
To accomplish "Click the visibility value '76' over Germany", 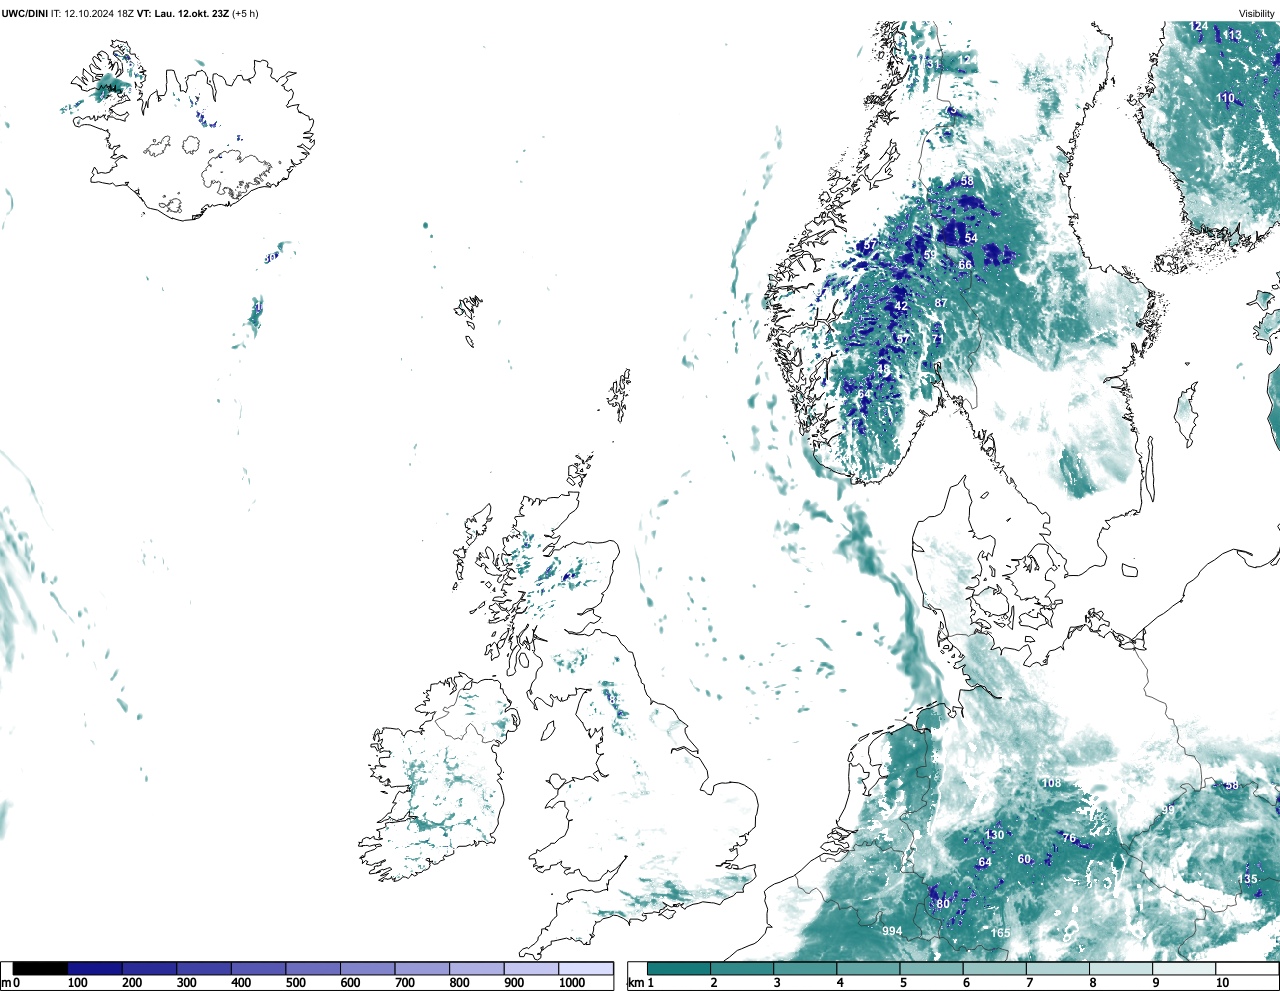I will click(x=1069, y=838).
